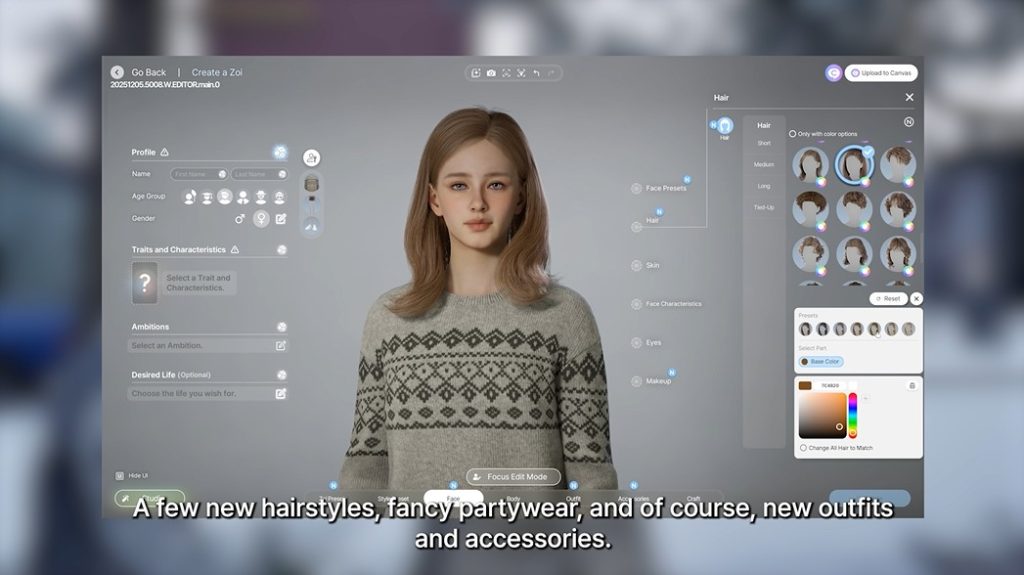The width and height of the screenshot is (1024, 575).
Task: Click the Upload to Canvas button
Action: (881, 73)
